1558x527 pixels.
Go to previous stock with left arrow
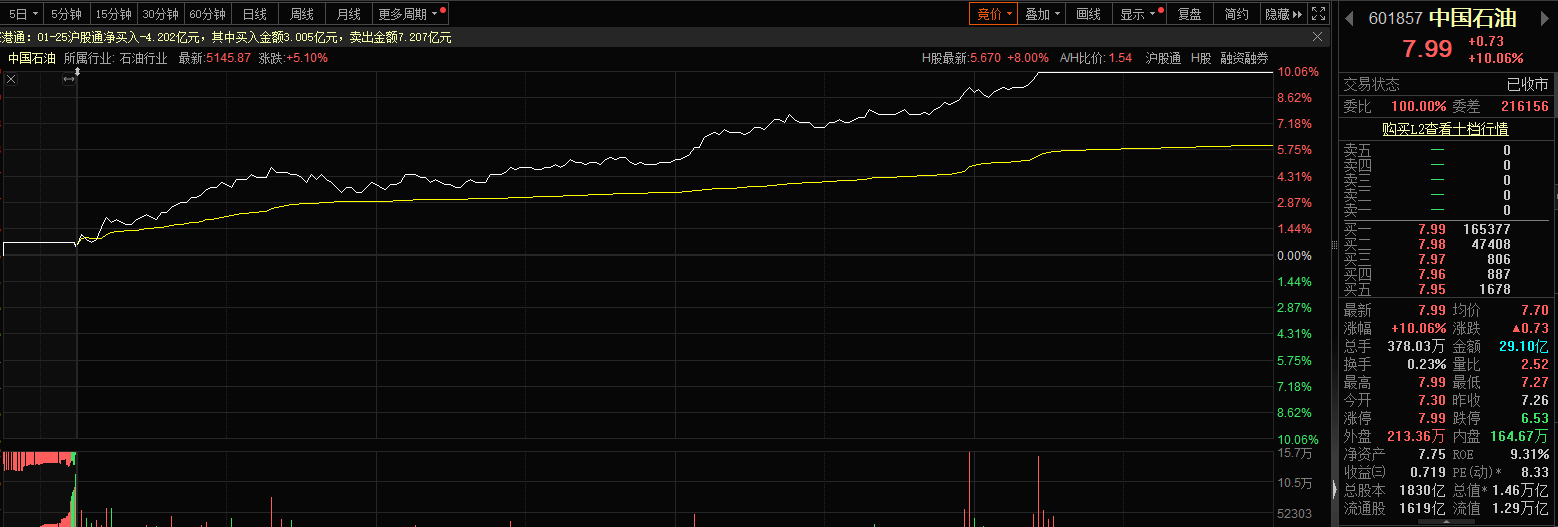pyautogui.click(x=1349, y=18)
